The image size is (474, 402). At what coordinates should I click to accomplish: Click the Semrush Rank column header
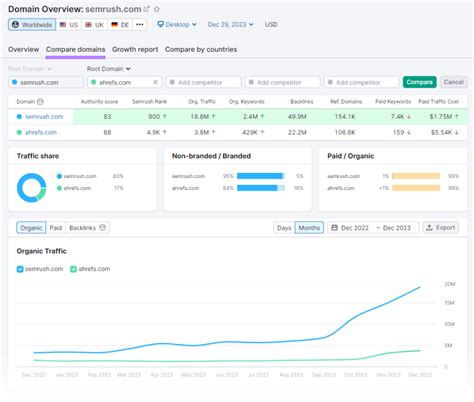[149, 102]
